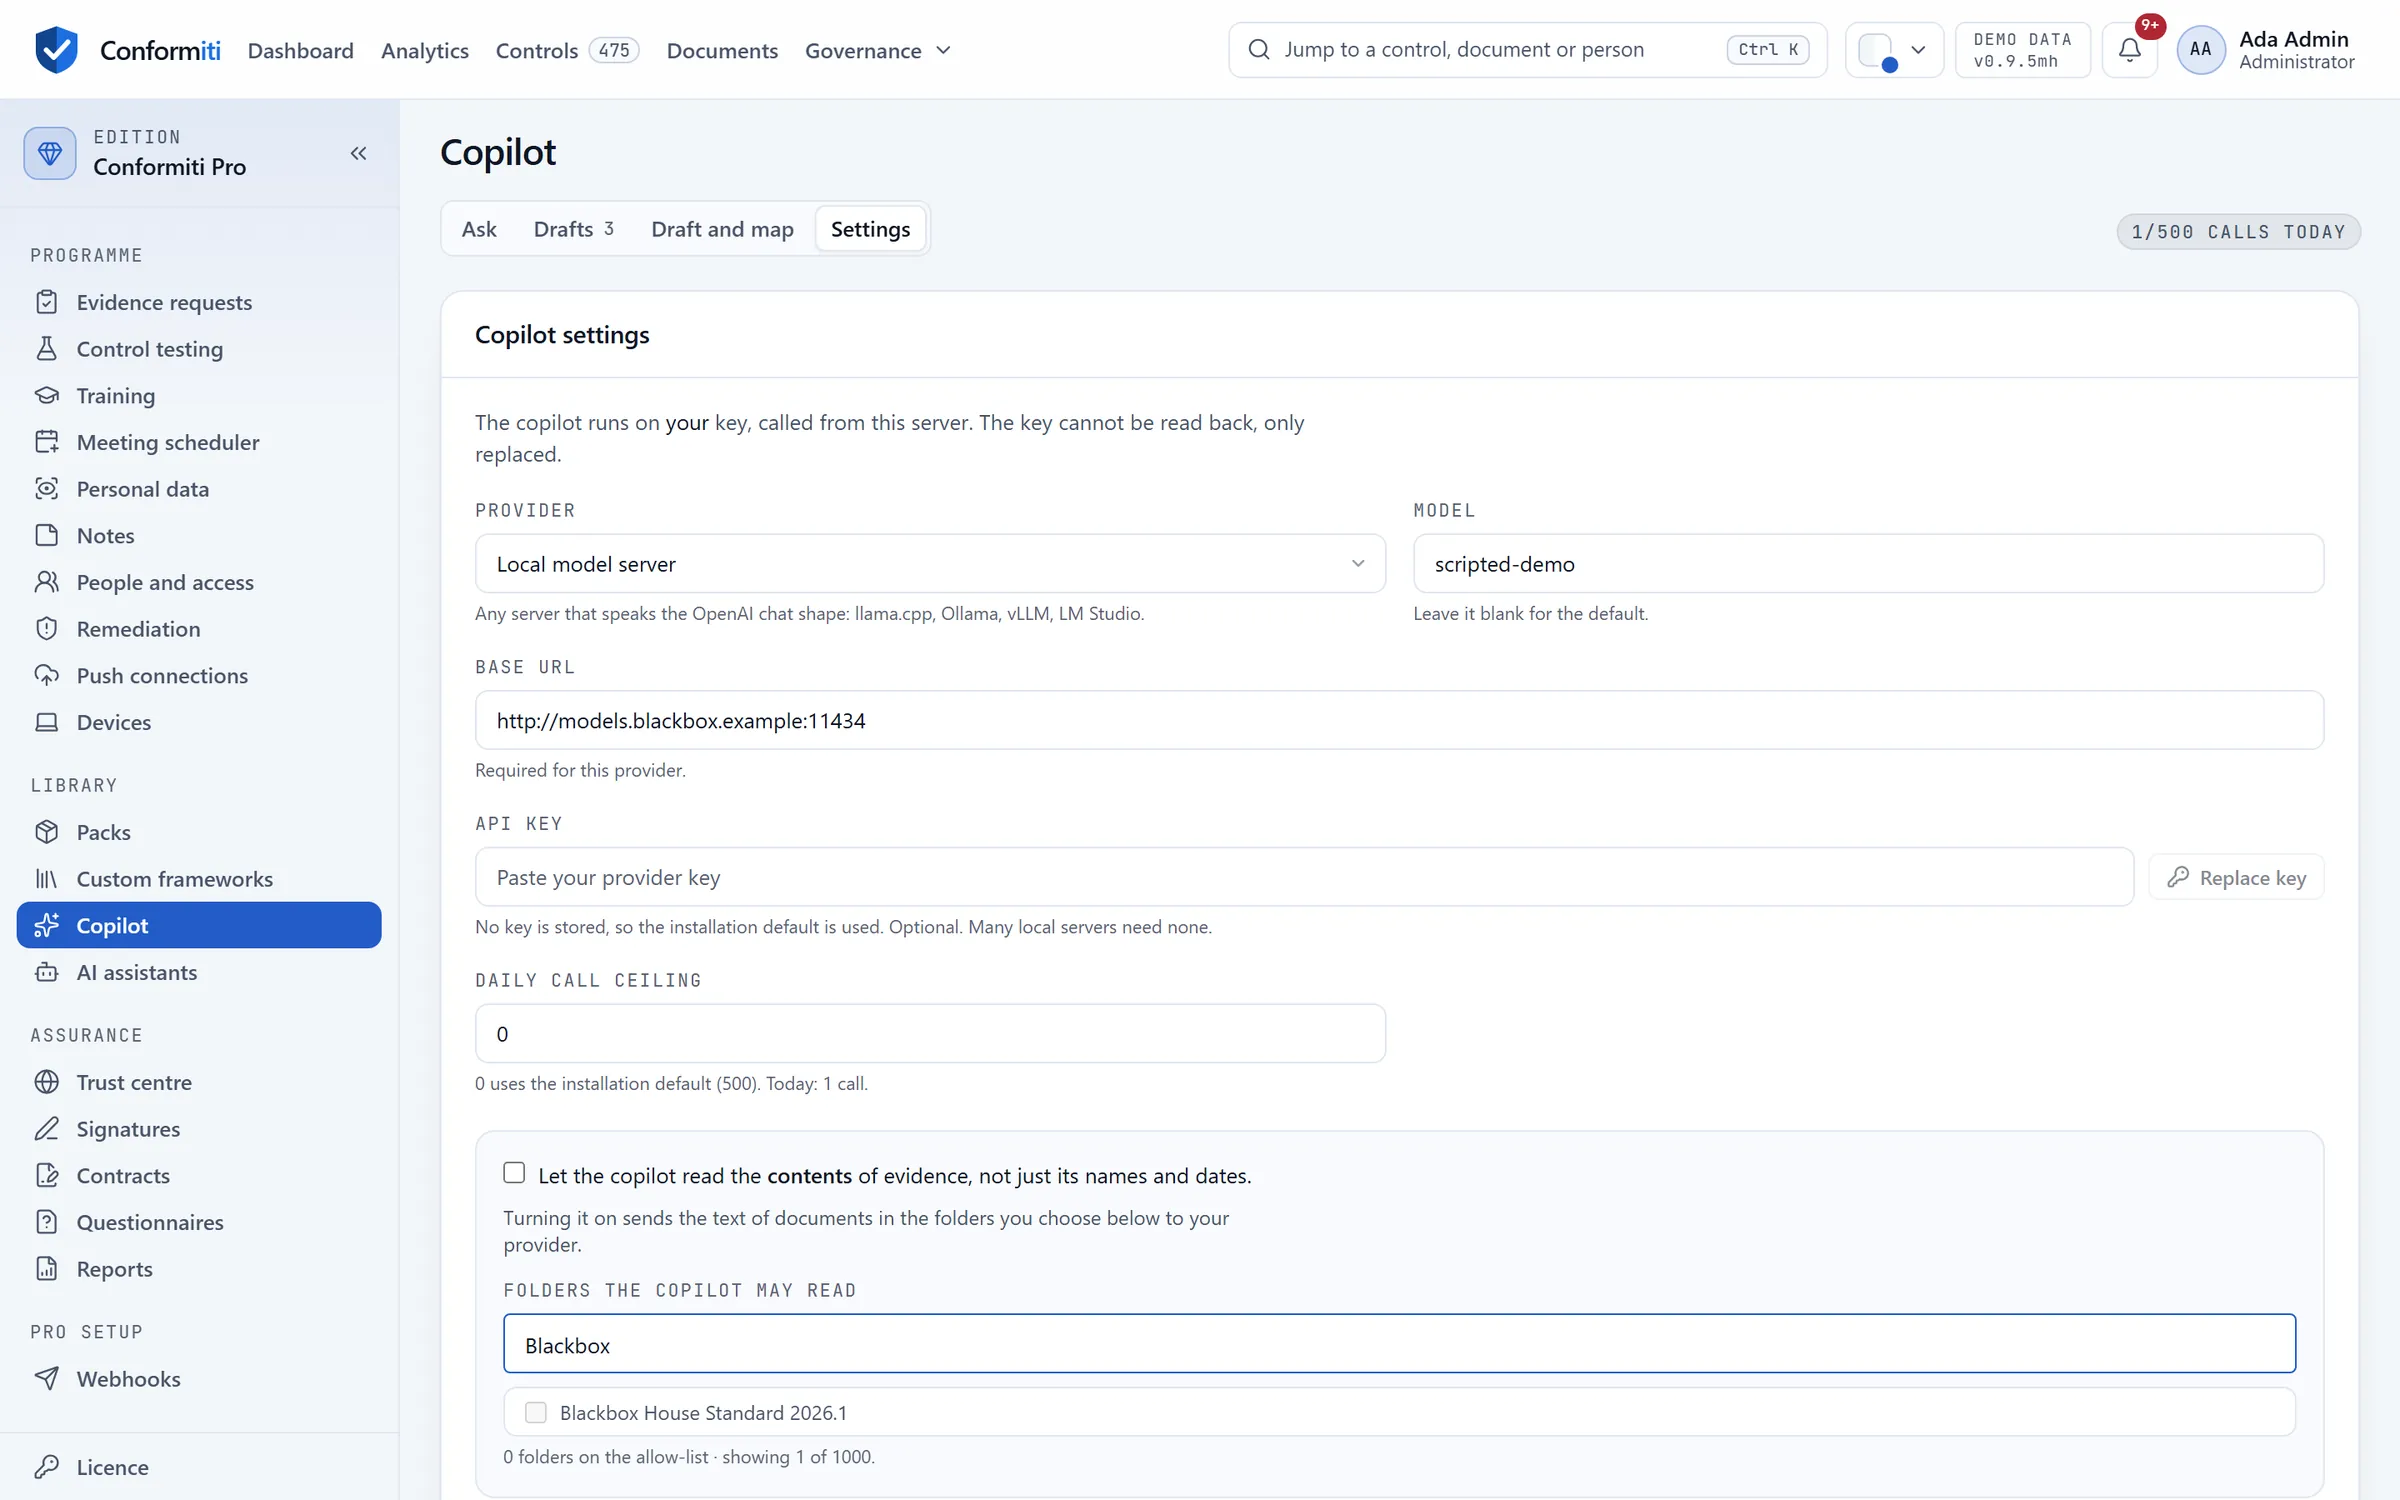
Task: Click the Model text field
Action: (x=1868, y=563)
